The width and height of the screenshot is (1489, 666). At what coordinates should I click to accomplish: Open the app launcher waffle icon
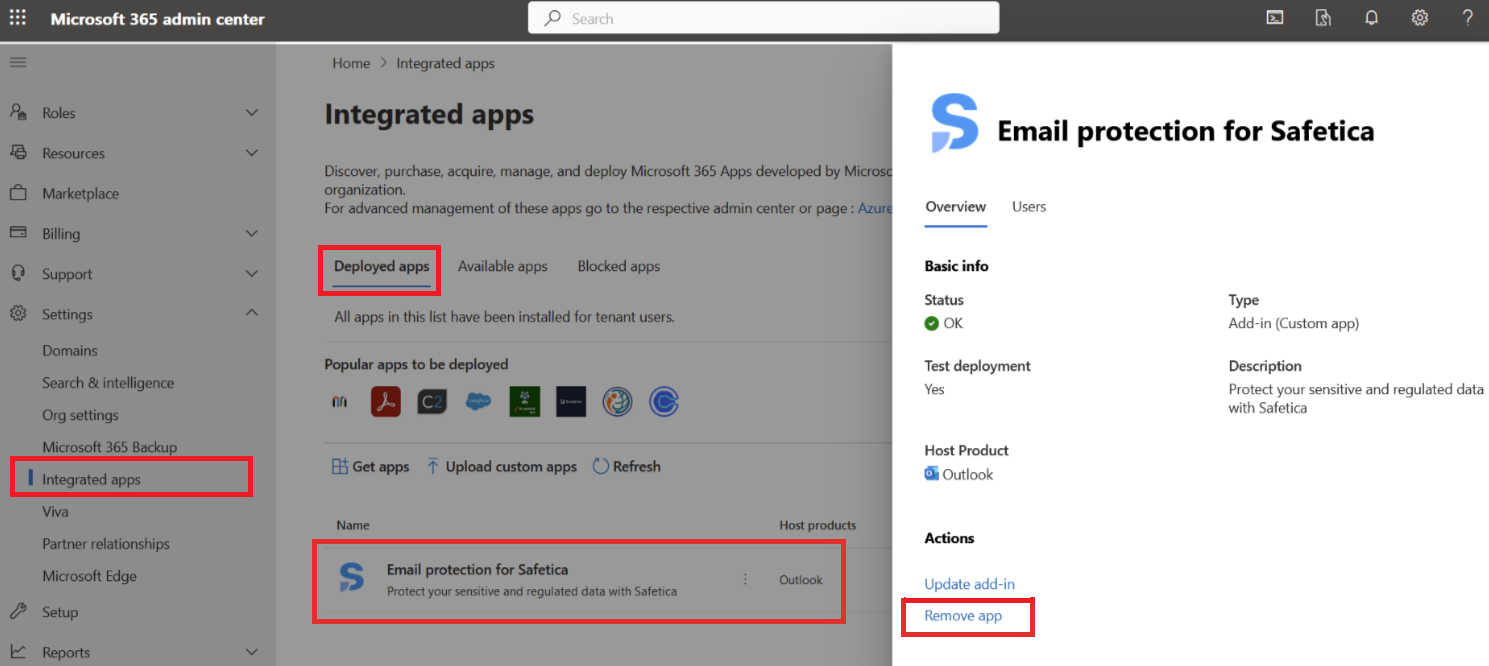(x=18, y=18)
